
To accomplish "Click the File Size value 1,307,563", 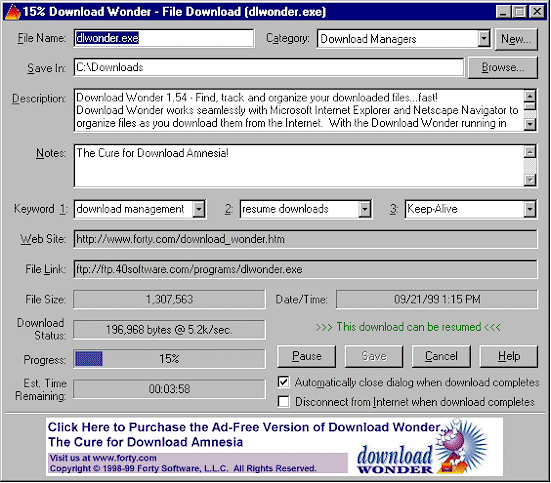I will coord(169,300).
